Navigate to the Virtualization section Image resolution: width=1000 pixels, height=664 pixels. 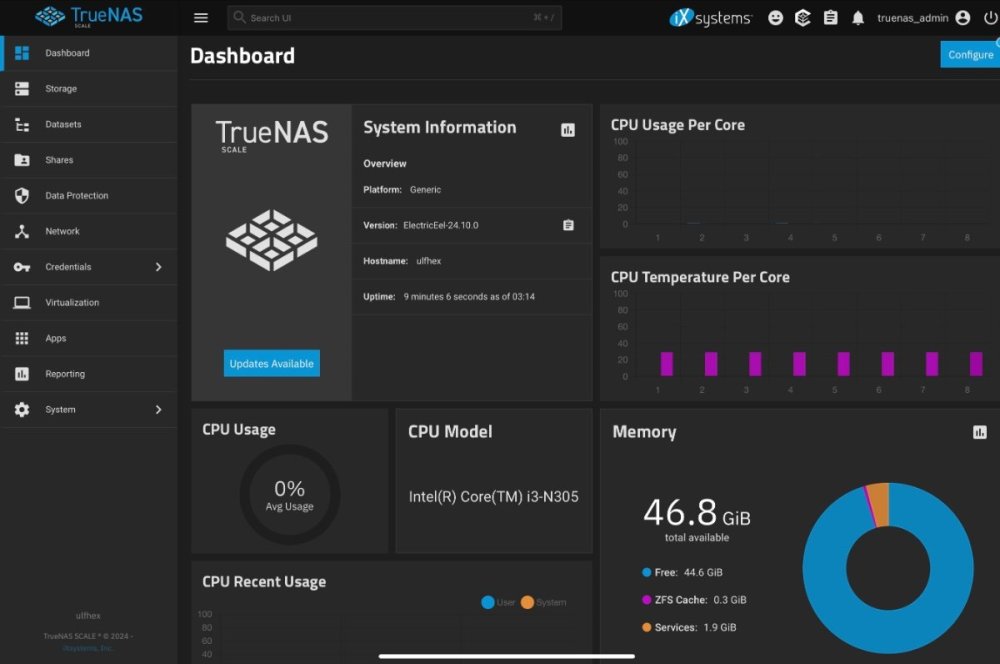pos(72,303)
